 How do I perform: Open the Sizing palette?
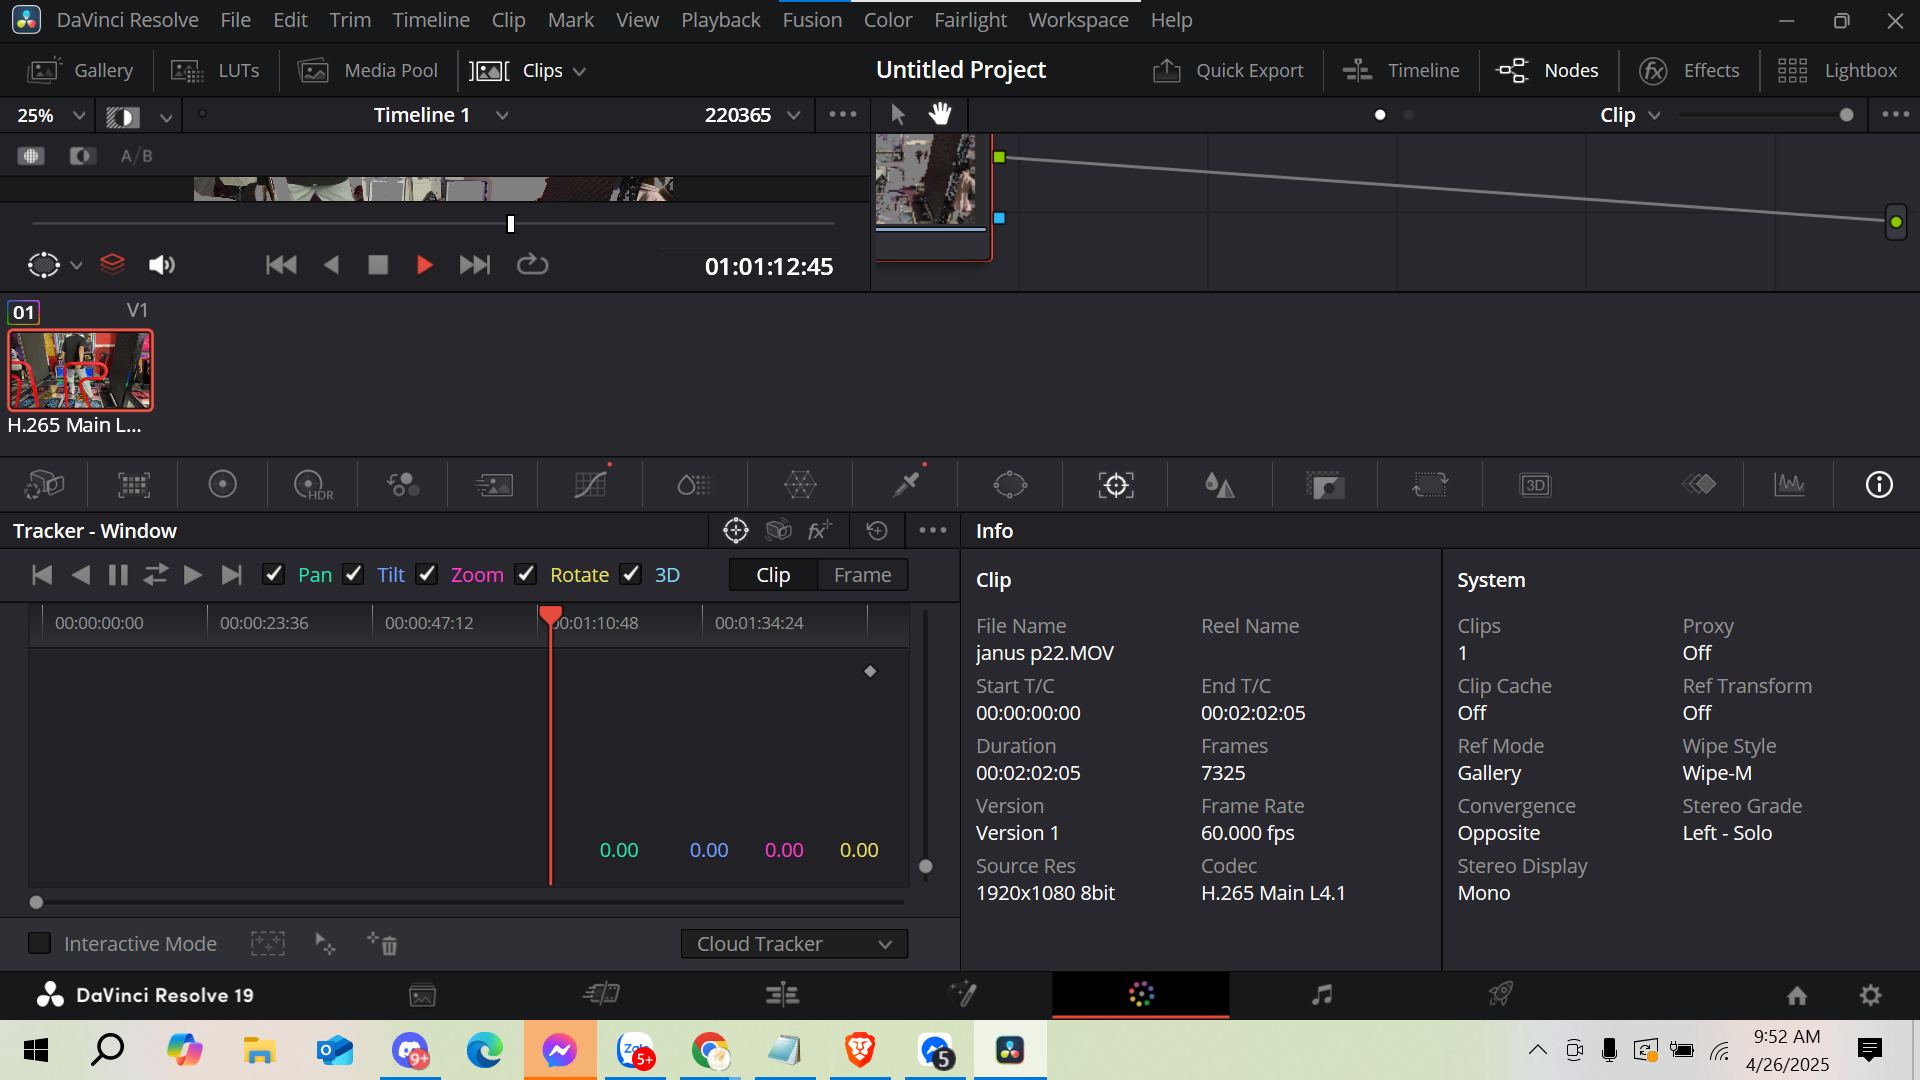tap(1430, 485)
